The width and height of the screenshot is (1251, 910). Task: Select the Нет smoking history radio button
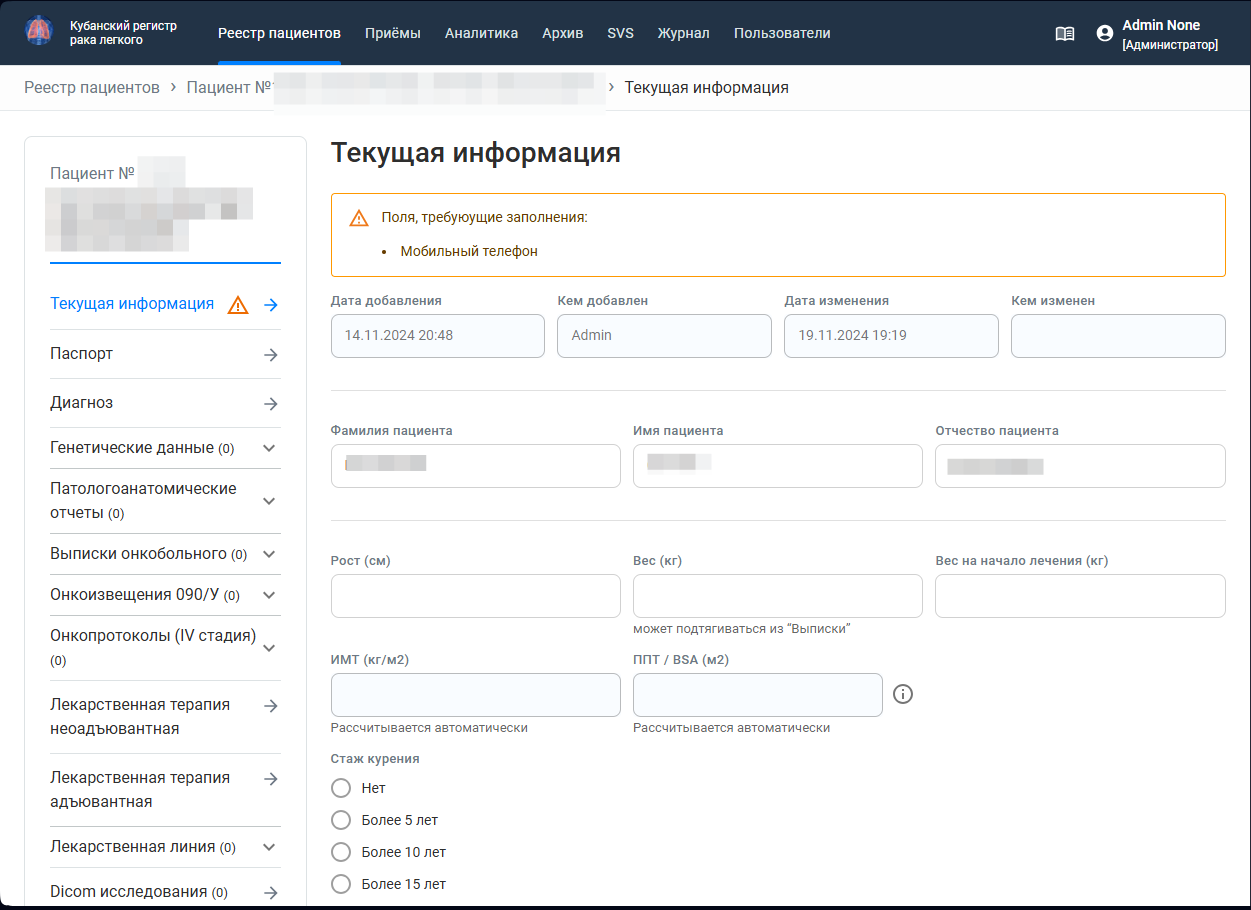[x=341, y=788]
